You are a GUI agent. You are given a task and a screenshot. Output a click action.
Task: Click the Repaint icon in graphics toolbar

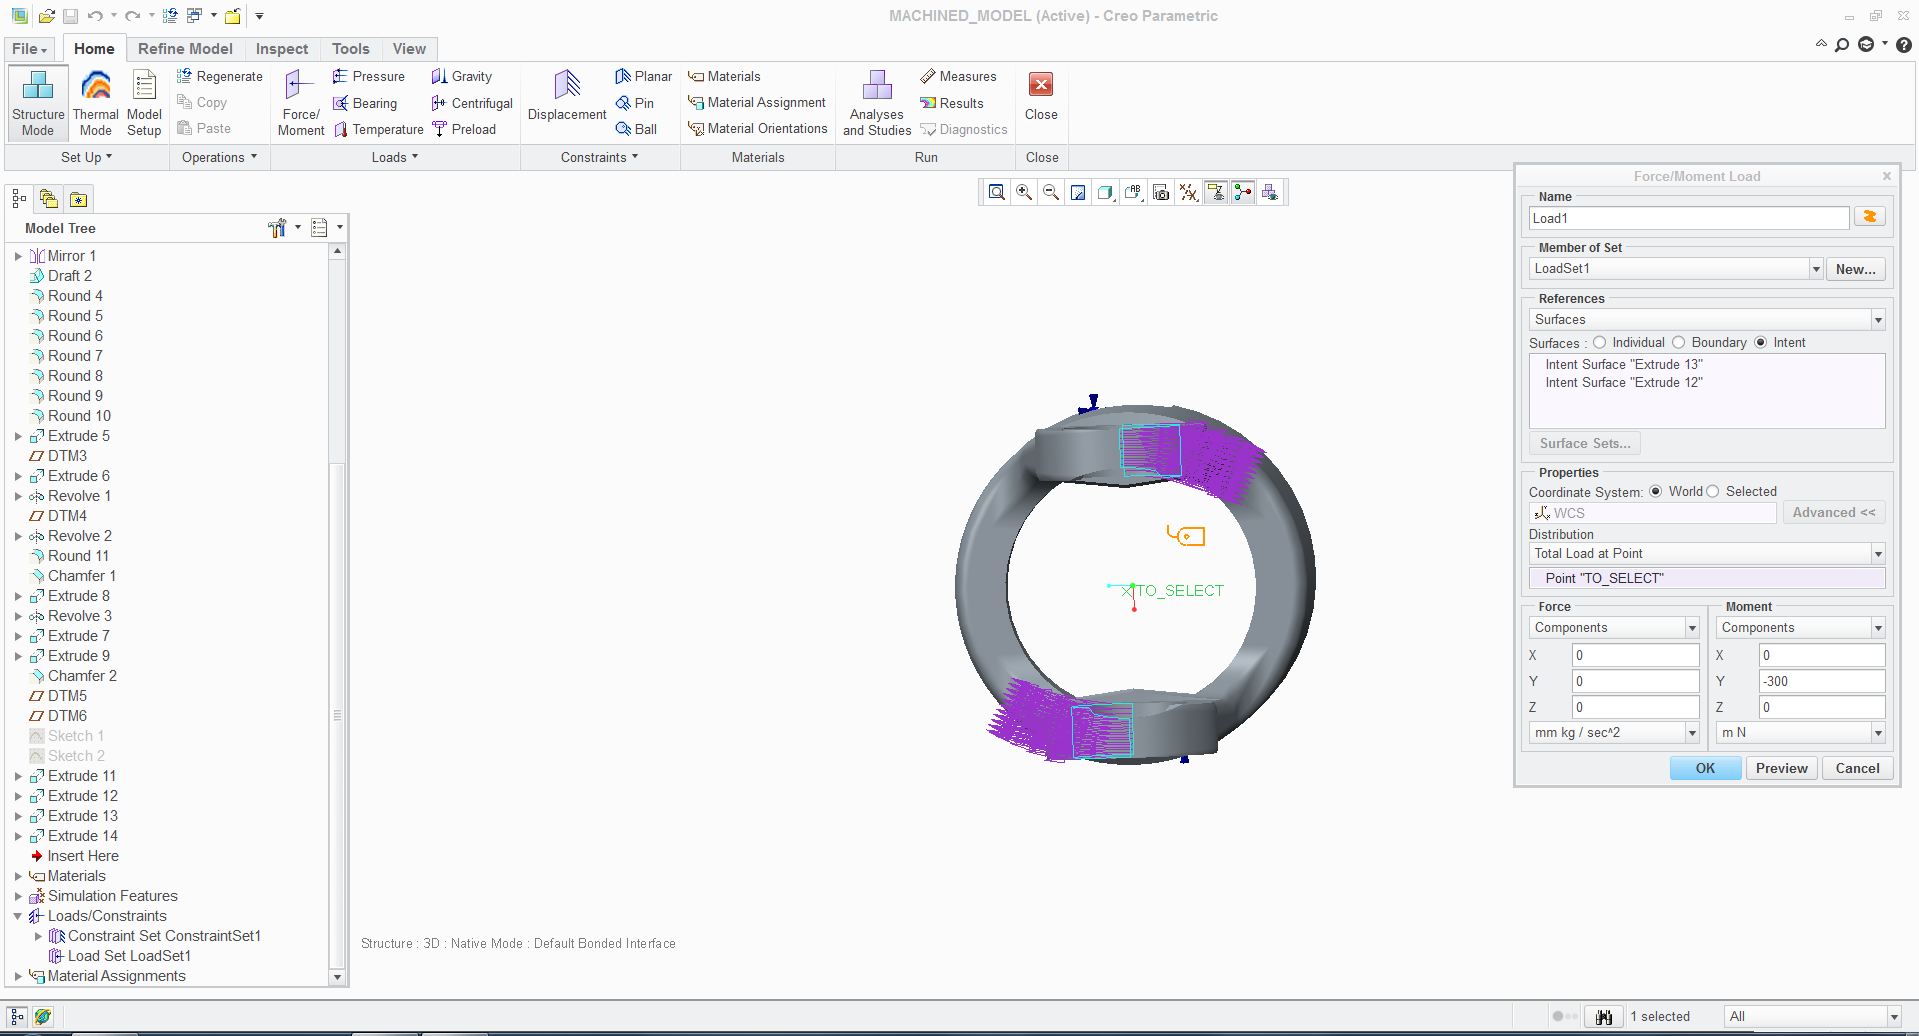click(x=1078, y=193)
